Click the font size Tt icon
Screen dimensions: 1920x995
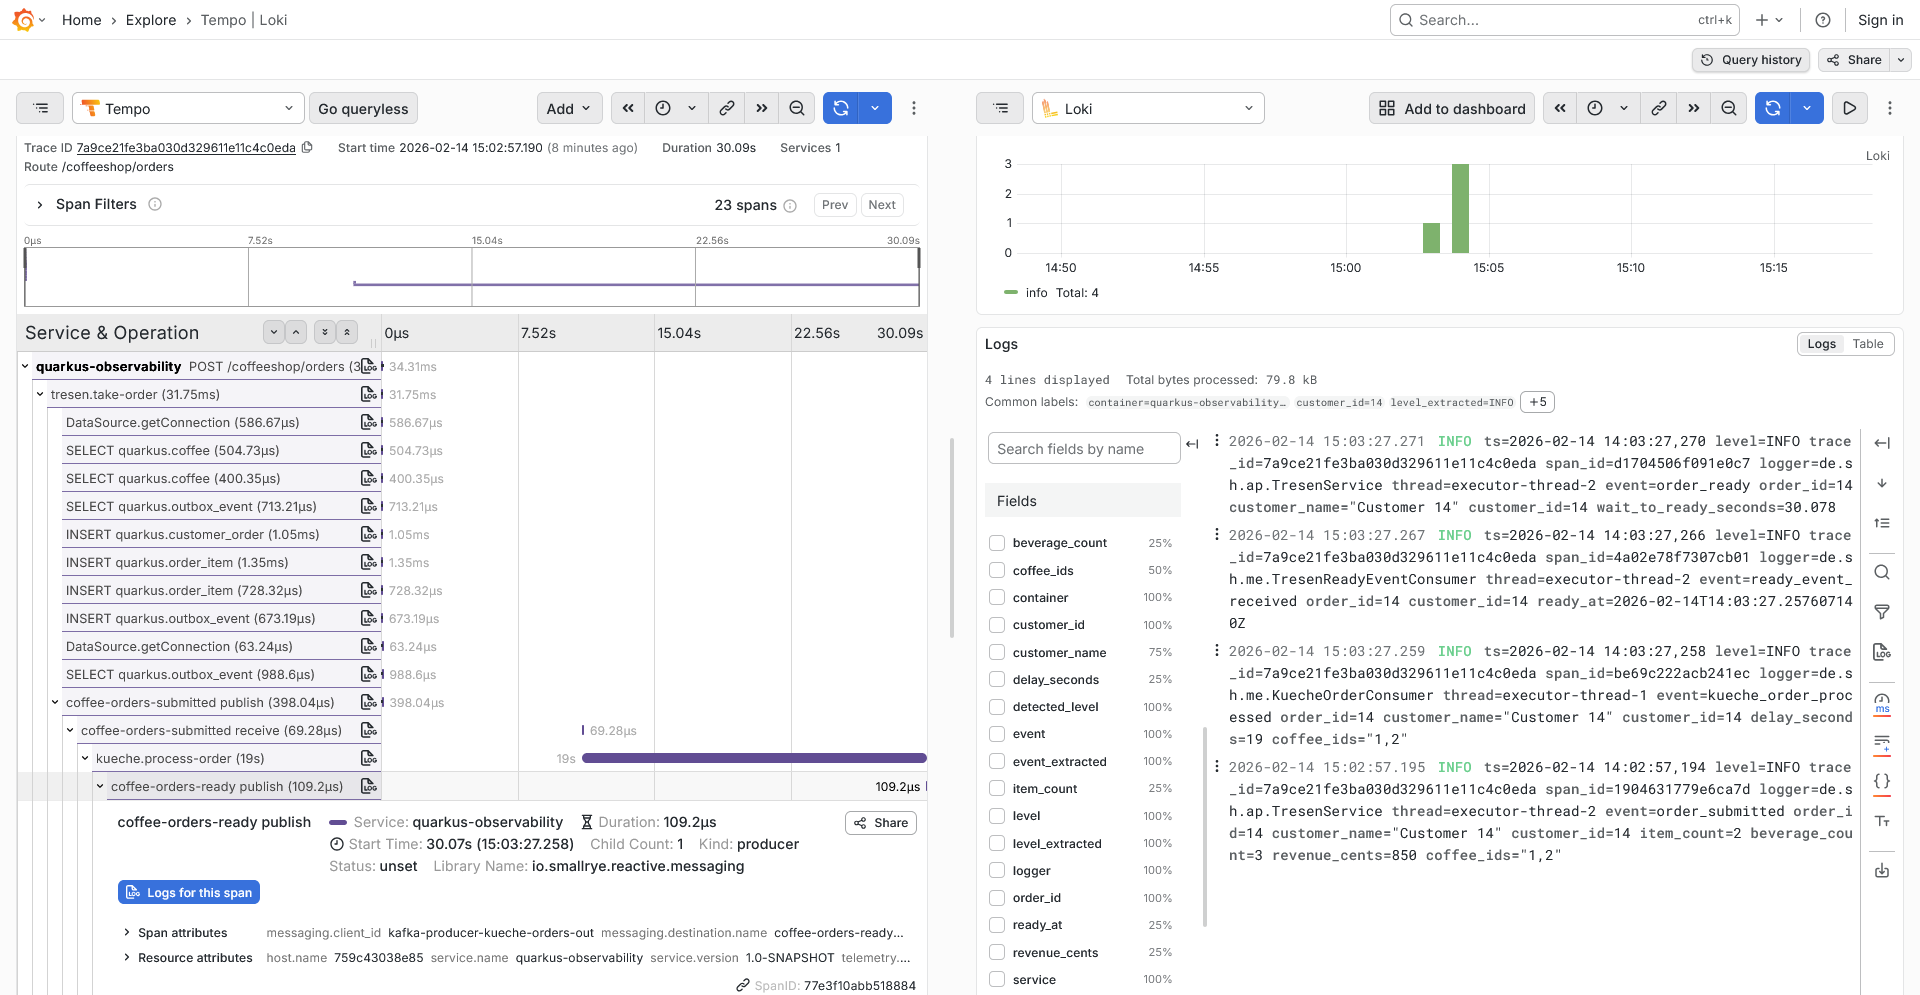click(x=1882, y=821)
